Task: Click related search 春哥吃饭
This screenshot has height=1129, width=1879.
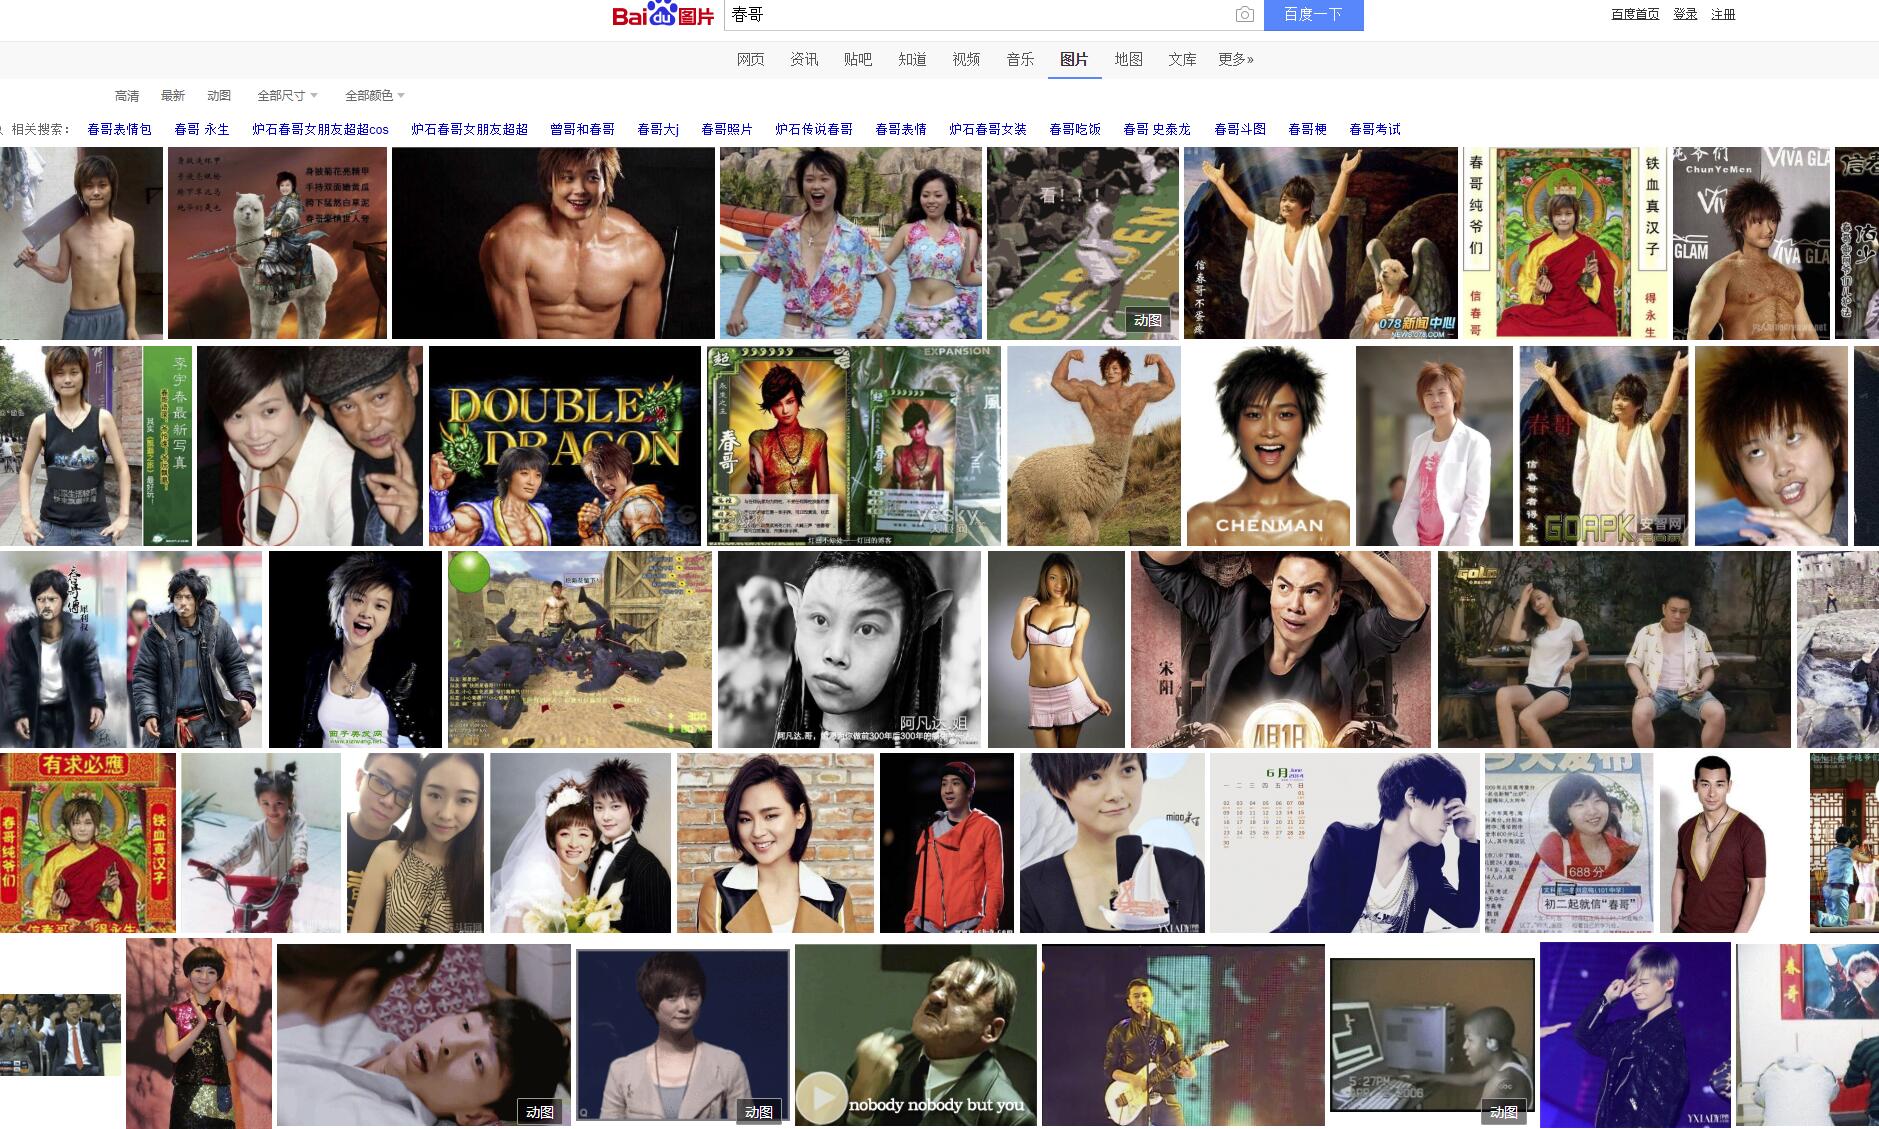Action: pos(1075,129)
